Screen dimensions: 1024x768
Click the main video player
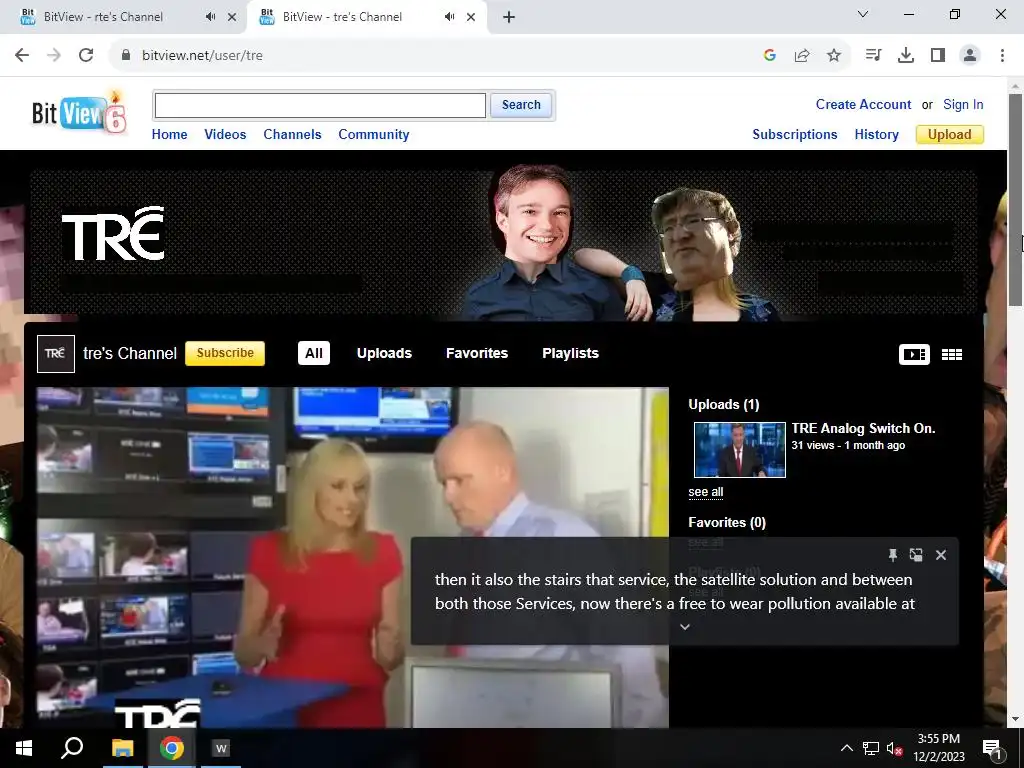[x=353, y=557]
